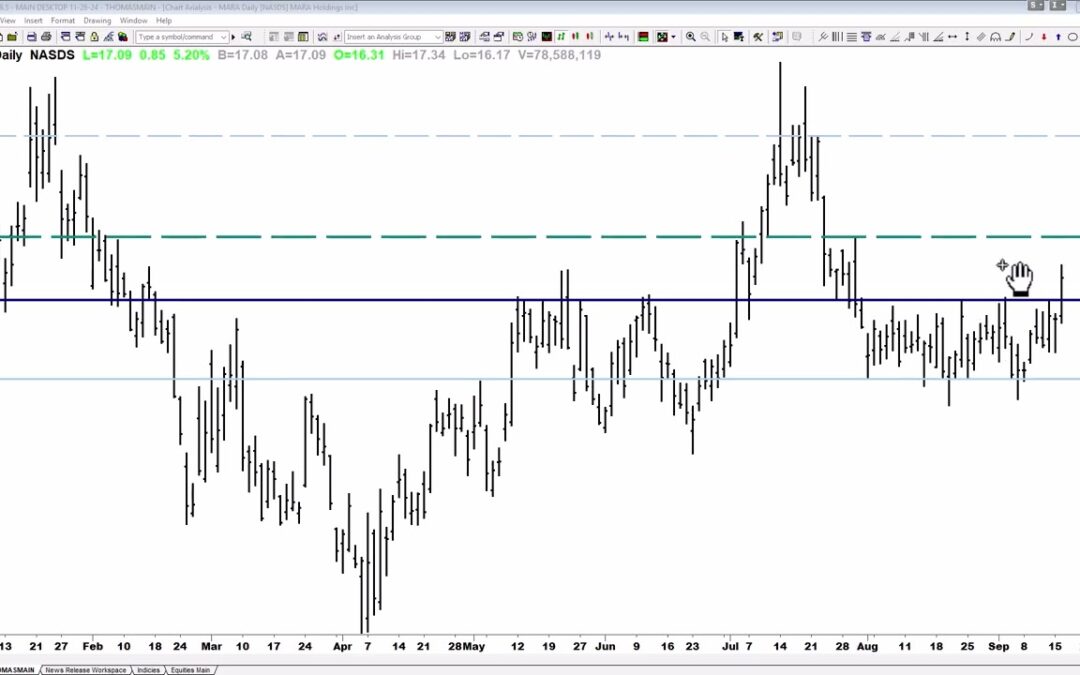Screen dimensions: 1080x675
Task: Expand the symbol/command dropdown arrow
Action: (223, 37)
